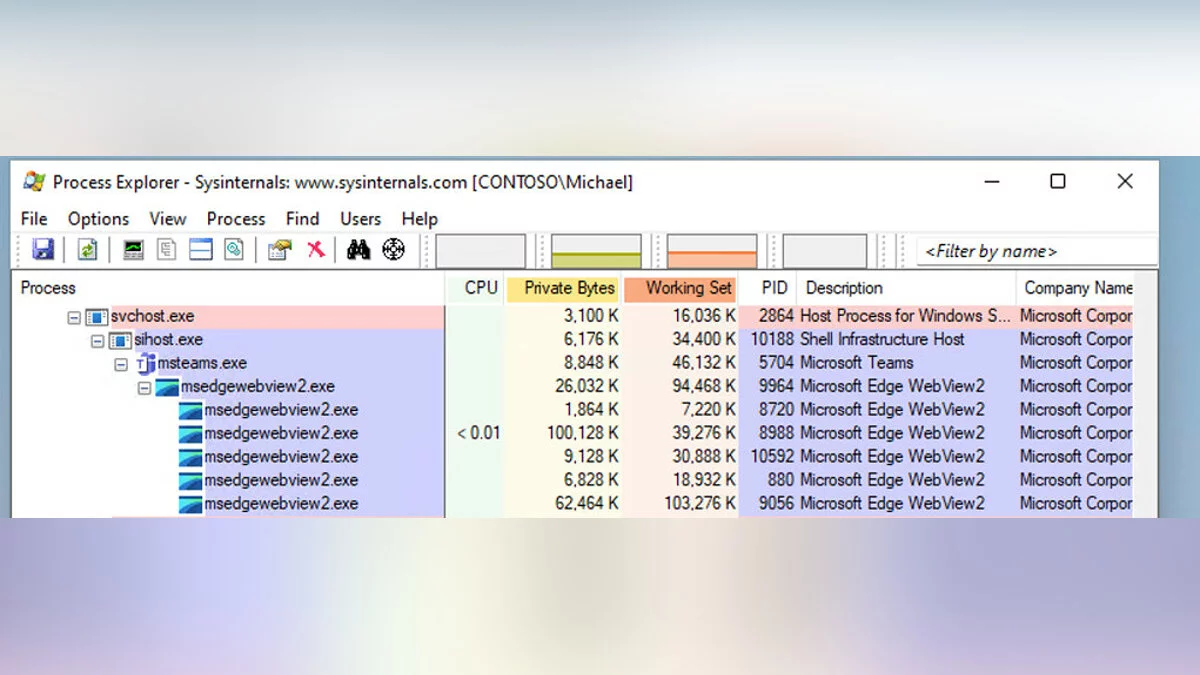
Task: Open the Process menu
Action: 236,218
